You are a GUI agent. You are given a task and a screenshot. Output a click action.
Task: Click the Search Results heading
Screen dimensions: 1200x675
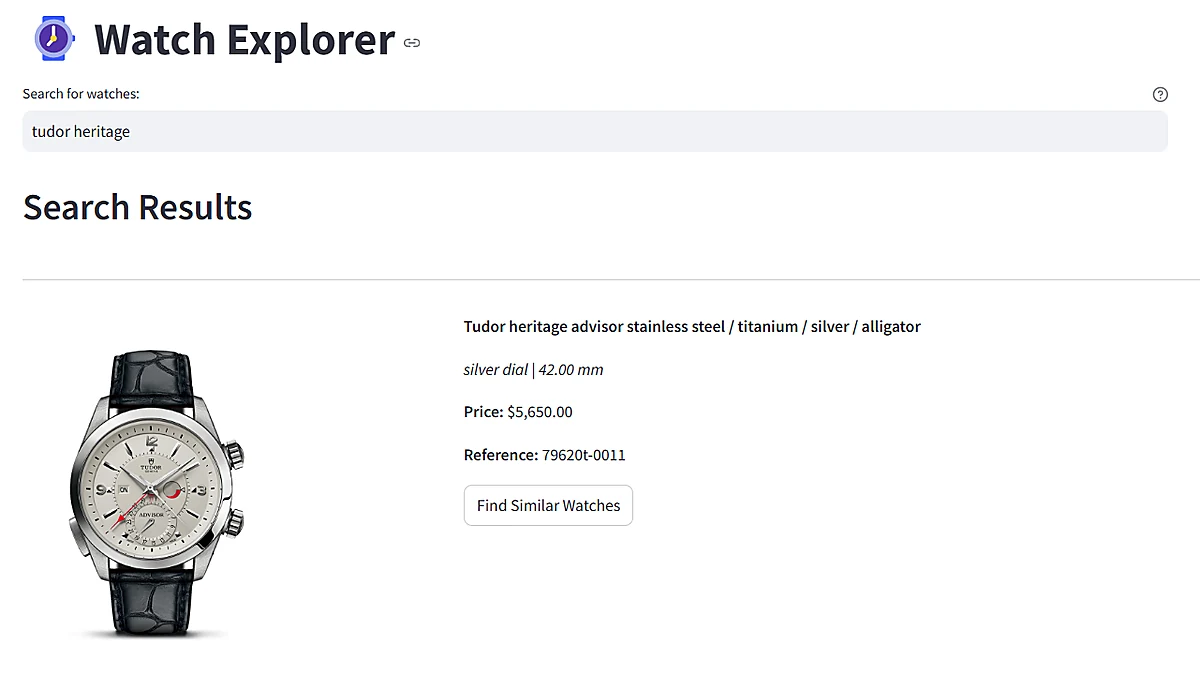point(137,207)
